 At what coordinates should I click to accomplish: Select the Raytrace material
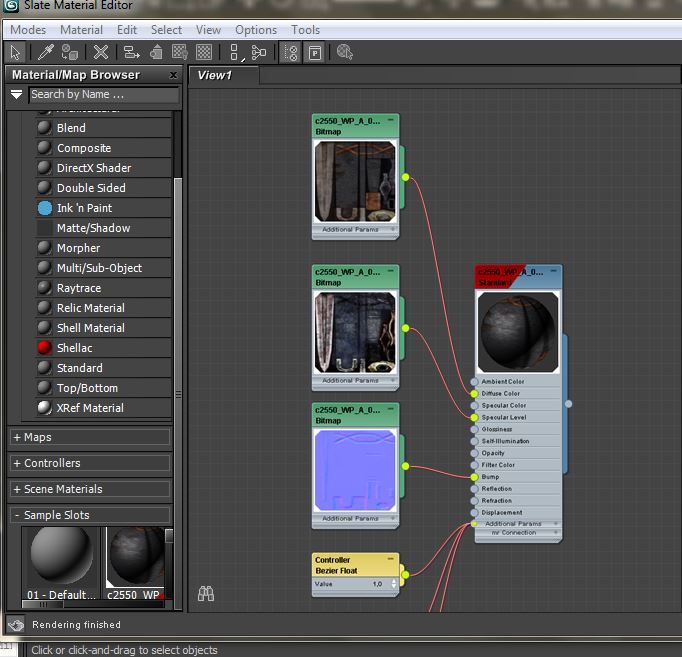(104, 288)
